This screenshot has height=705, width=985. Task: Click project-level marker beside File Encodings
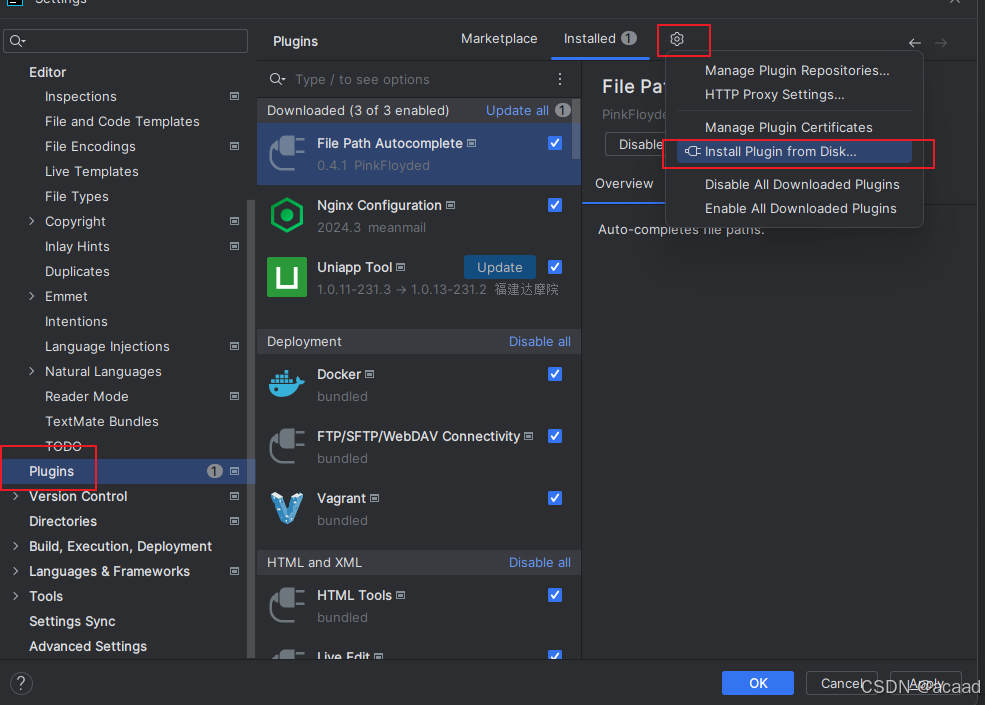click(x=234, y=146)
